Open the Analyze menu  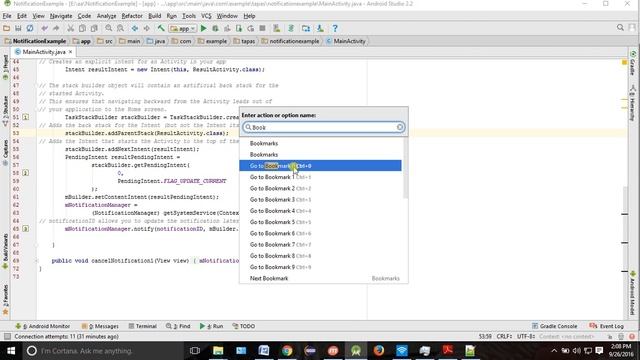click(x=107, y=16)
